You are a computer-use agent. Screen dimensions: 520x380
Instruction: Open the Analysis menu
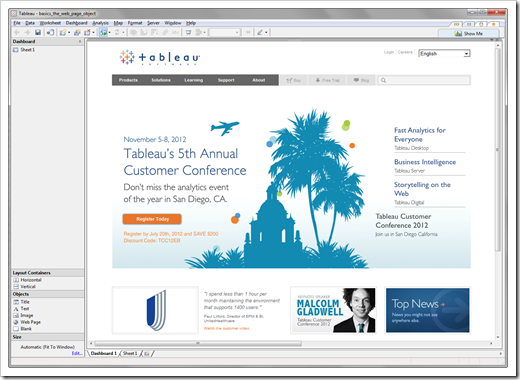pos(100,23)
